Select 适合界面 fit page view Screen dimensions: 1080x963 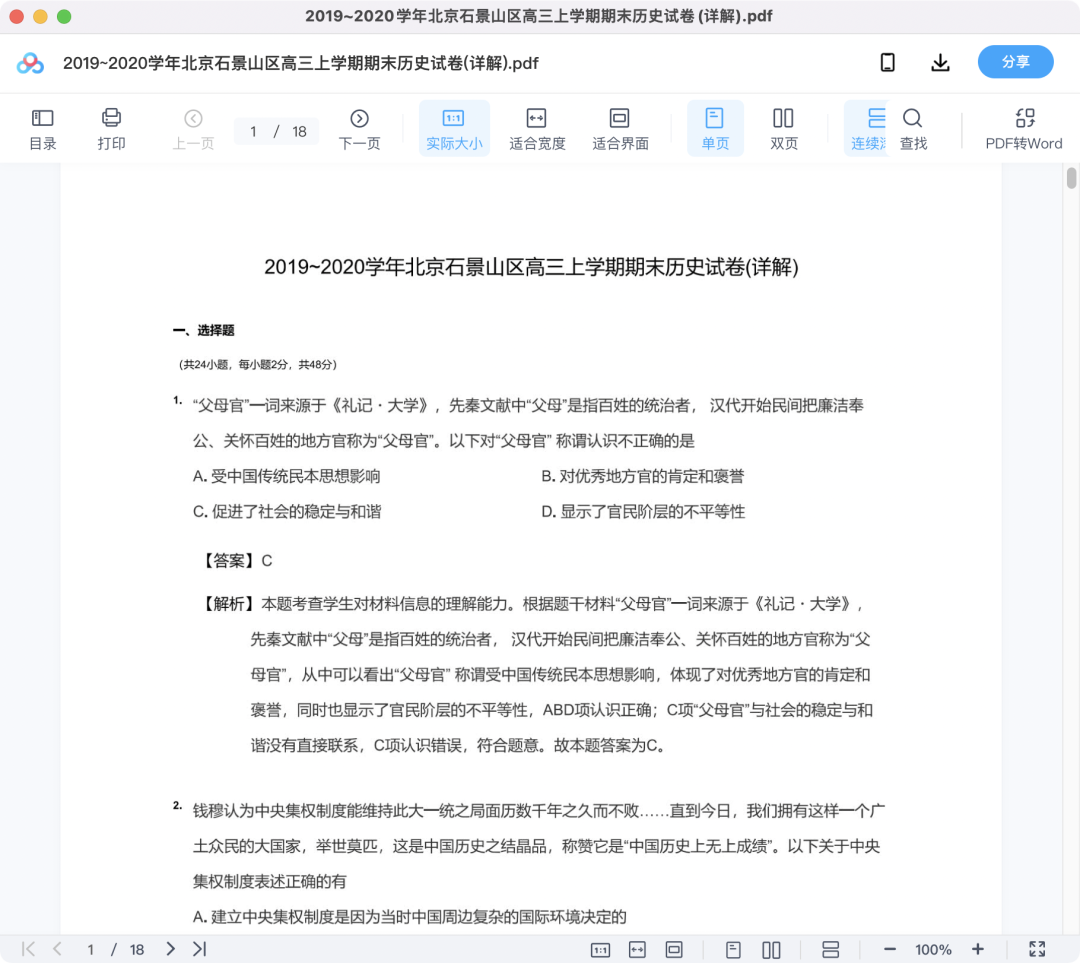tap(620, 129)
